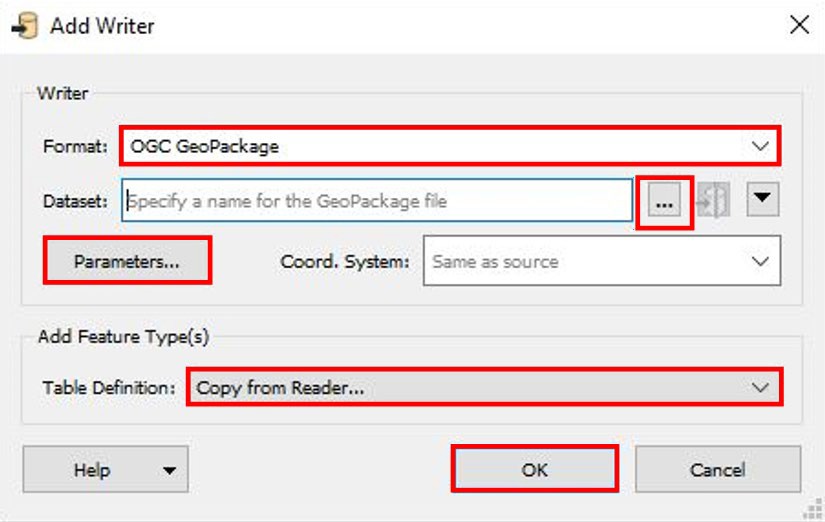The width and height of the screenshot is (825, 522).
Task: Browse for dataset using the ellipsis button
Action: click(x=664, y=200)
